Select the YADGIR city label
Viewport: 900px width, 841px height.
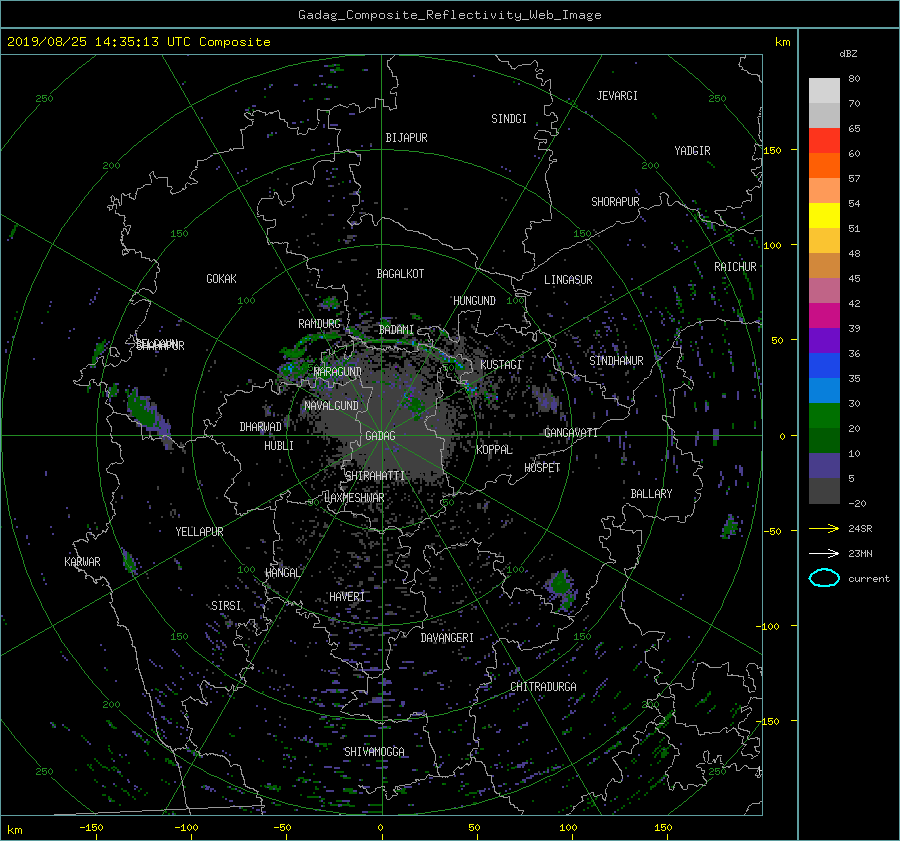[692, 151]
